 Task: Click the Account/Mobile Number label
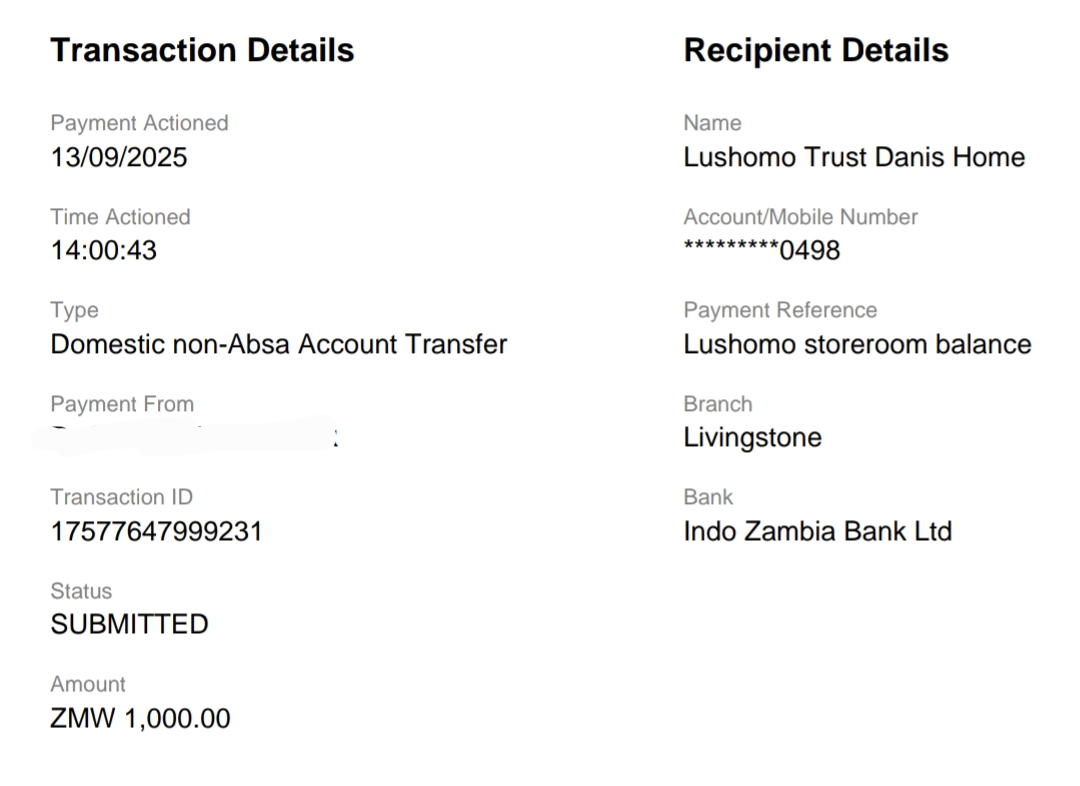click(800, 217)
